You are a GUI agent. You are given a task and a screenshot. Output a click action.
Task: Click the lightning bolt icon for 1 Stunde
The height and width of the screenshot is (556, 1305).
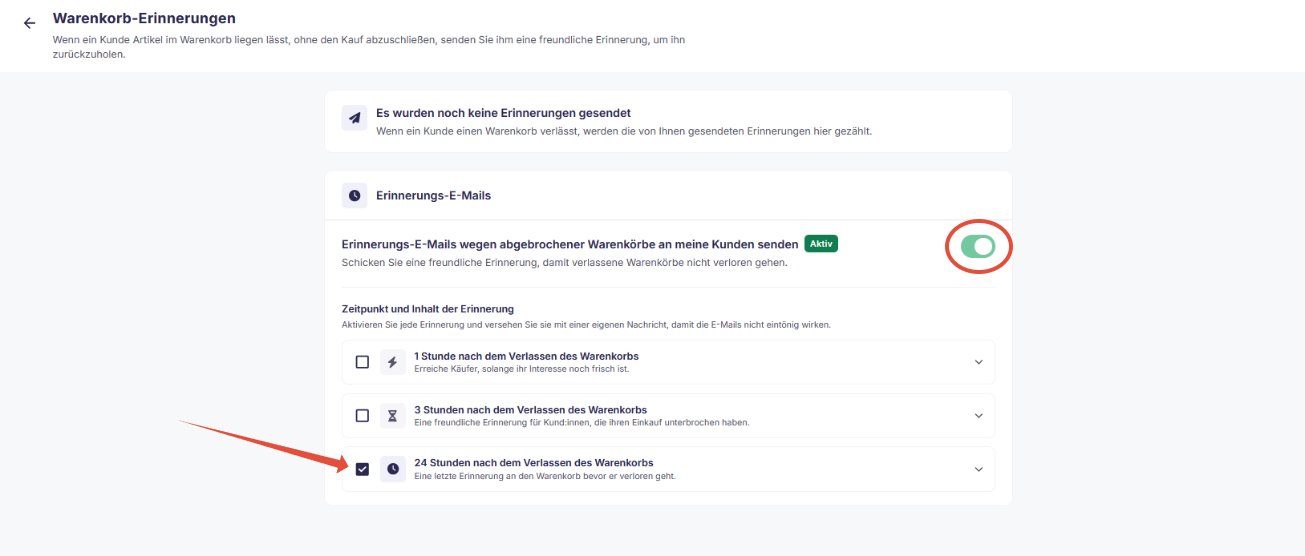point(393,362)
